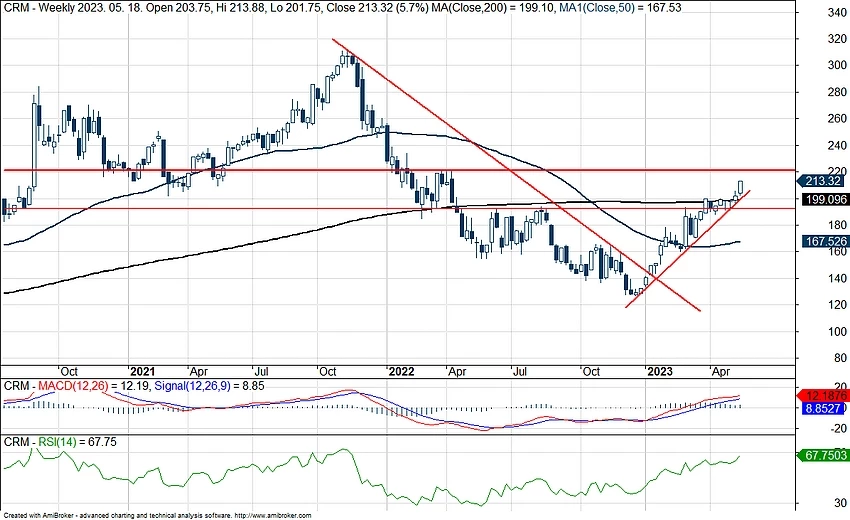The image size is (850, 520).
Task: Click the 2023 year marker on time axis
Action: pyautogui.click(x=659, y=369)
